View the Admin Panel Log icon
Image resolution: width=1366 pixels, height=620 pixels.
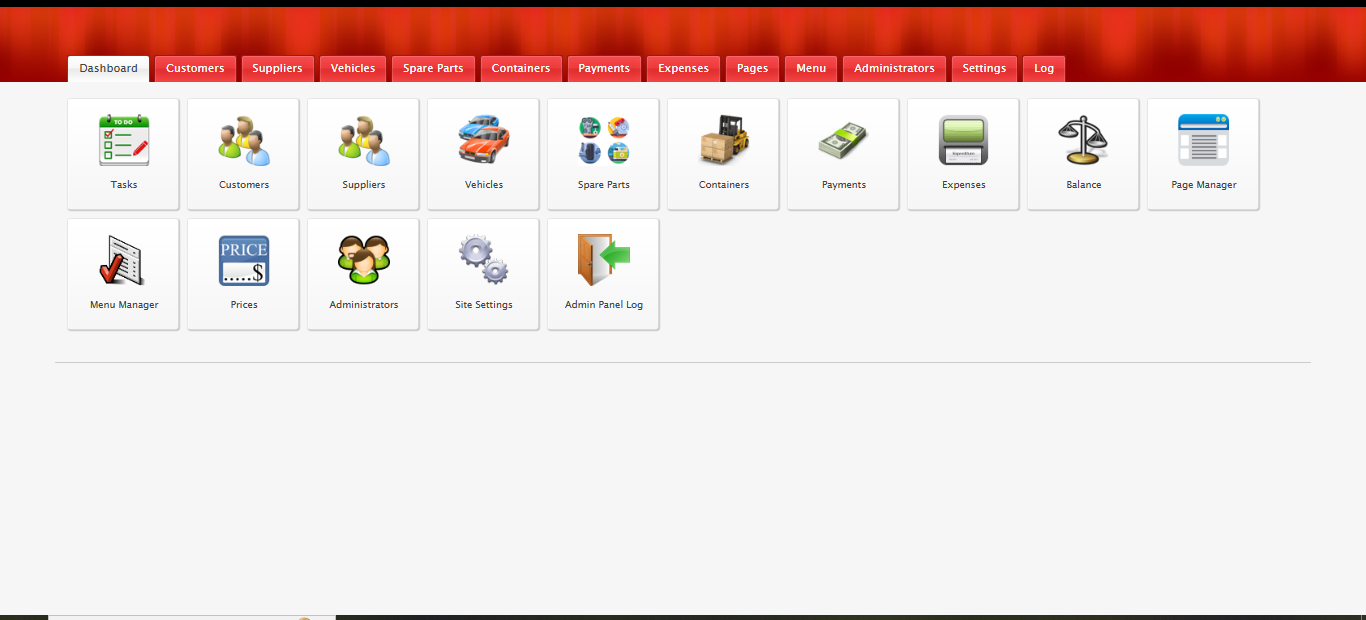[x=604, y=261]
